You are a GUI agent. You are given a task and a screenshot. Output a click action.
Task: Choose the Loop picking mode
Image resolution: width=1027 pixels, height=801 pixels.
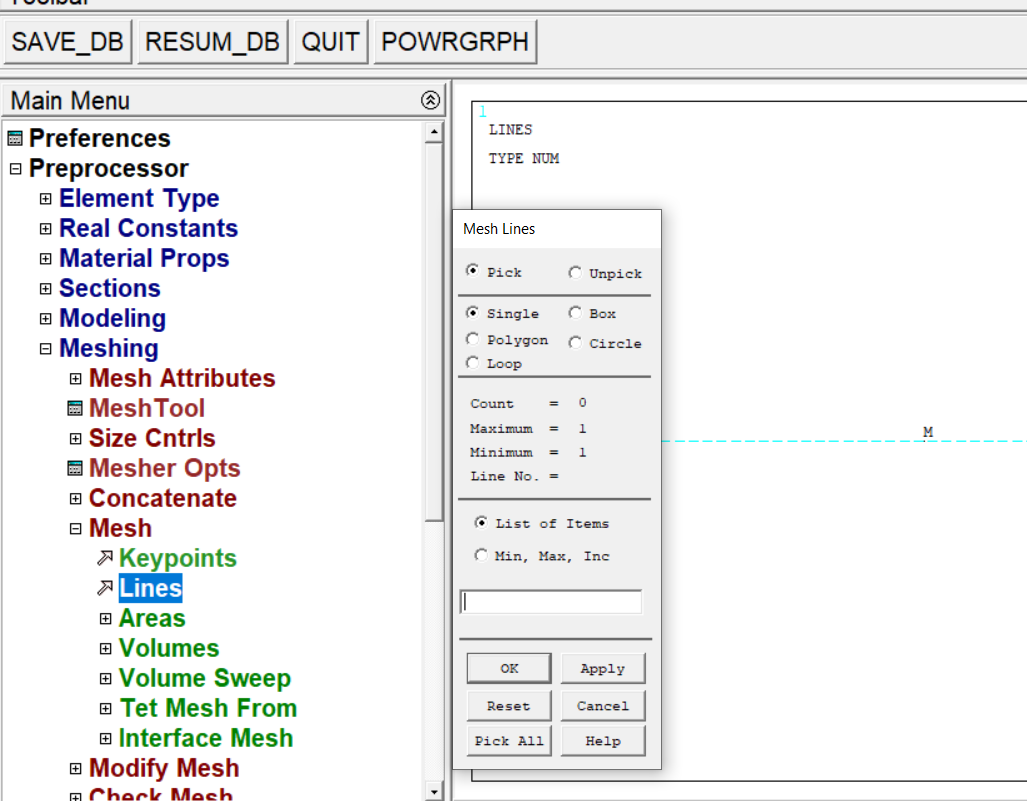[472, 362]
